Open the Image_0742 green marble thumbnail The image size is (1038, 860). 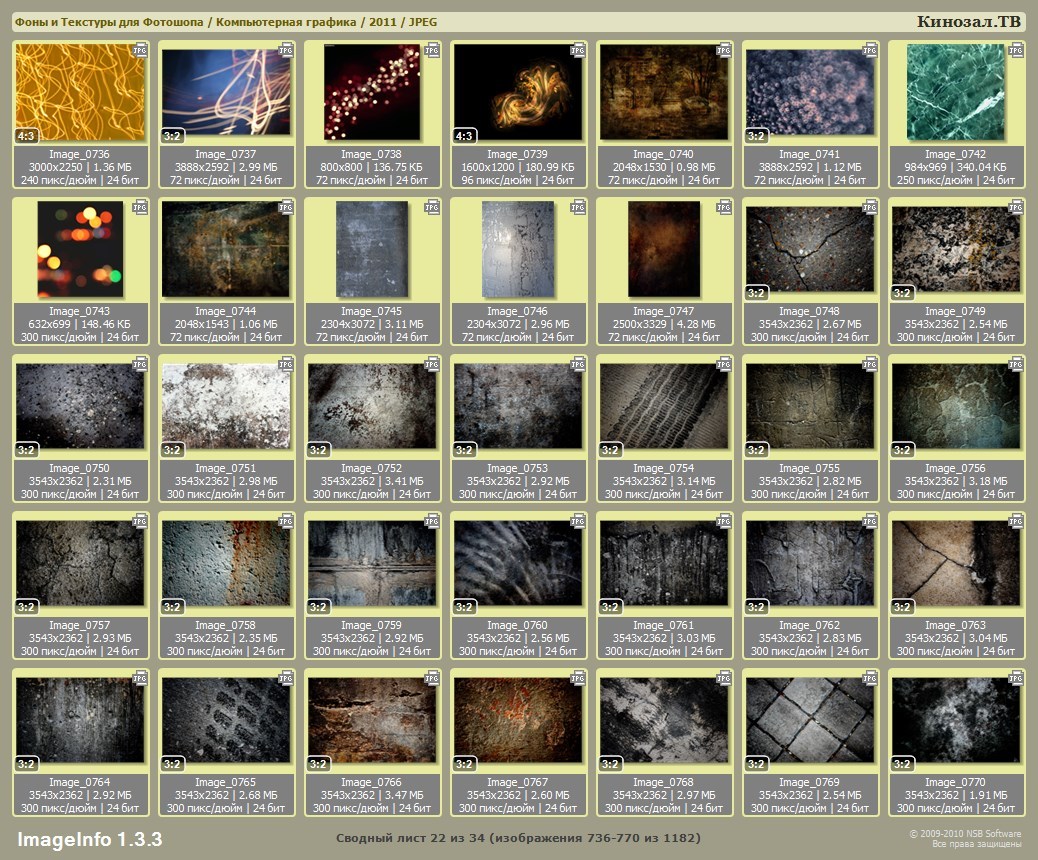pos(956,92)
